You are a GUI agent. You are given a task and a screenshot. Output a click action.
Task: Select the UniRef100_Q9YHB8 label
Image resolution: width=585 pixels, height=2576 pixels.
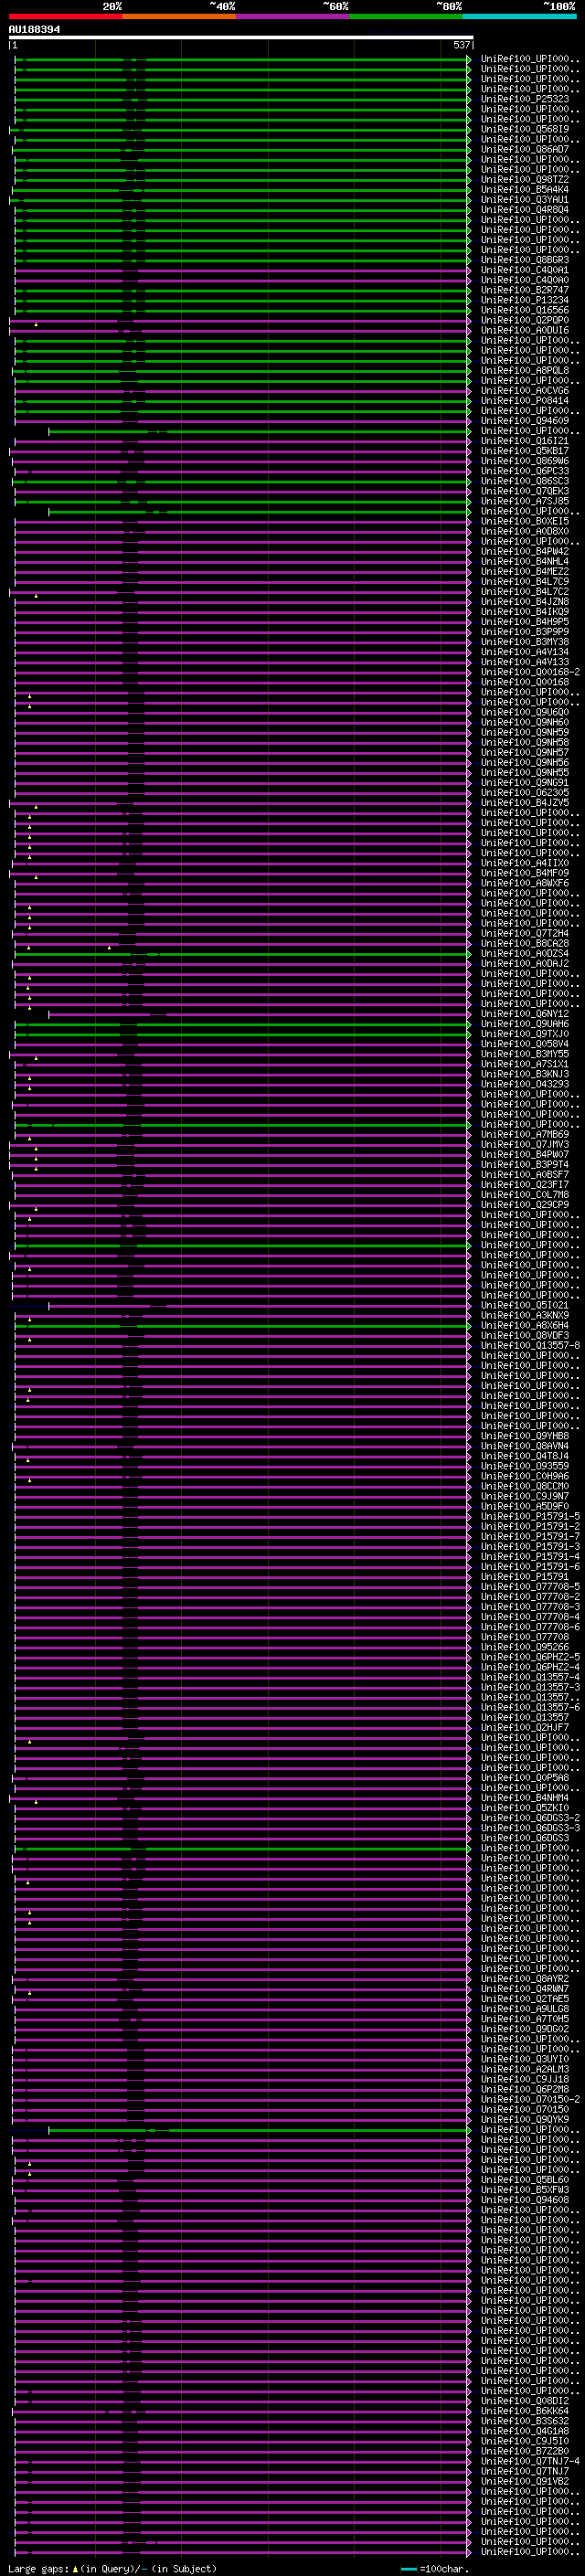point(524,1436)
